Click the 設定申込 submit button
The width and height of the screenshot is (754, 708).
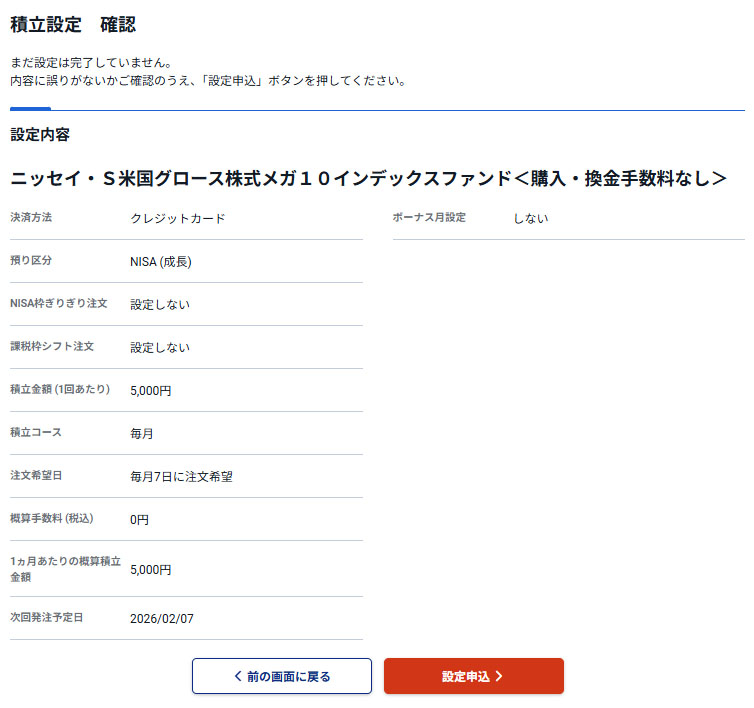[x=473, y=676]
